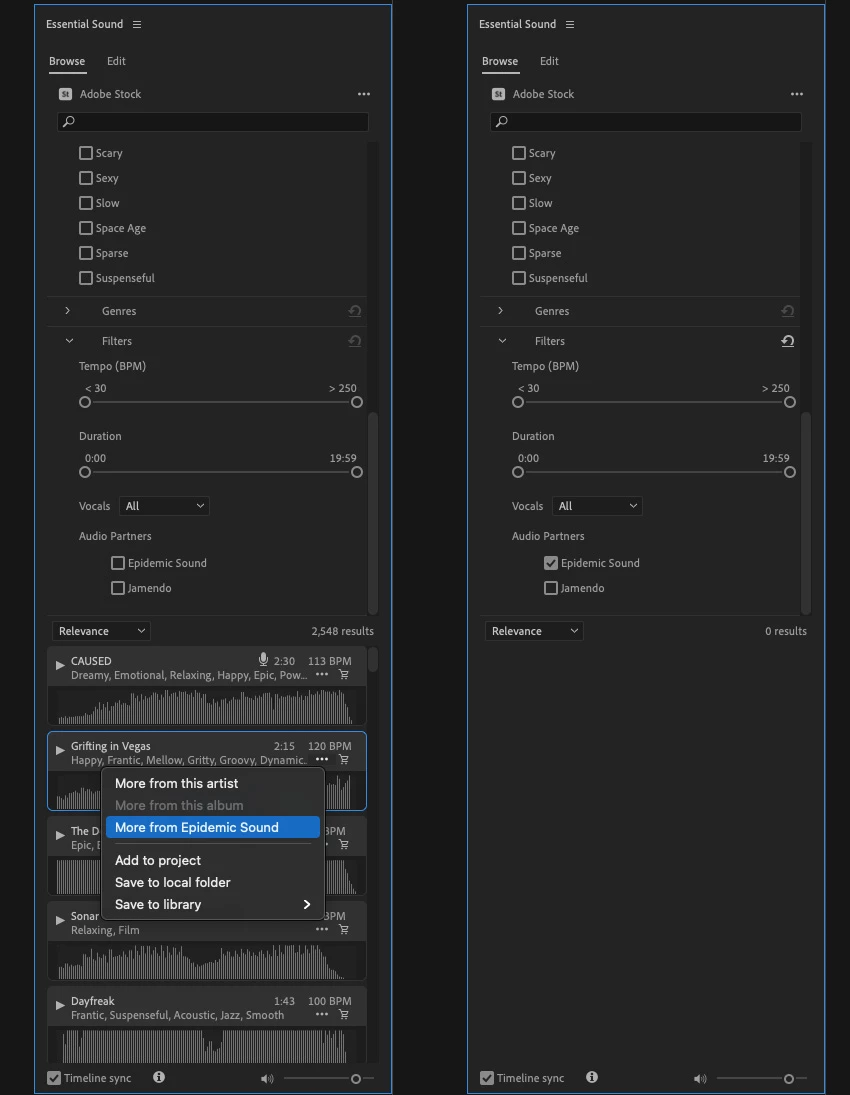Open Save to library submenu
850x1095 pixels.
[213, 904]
